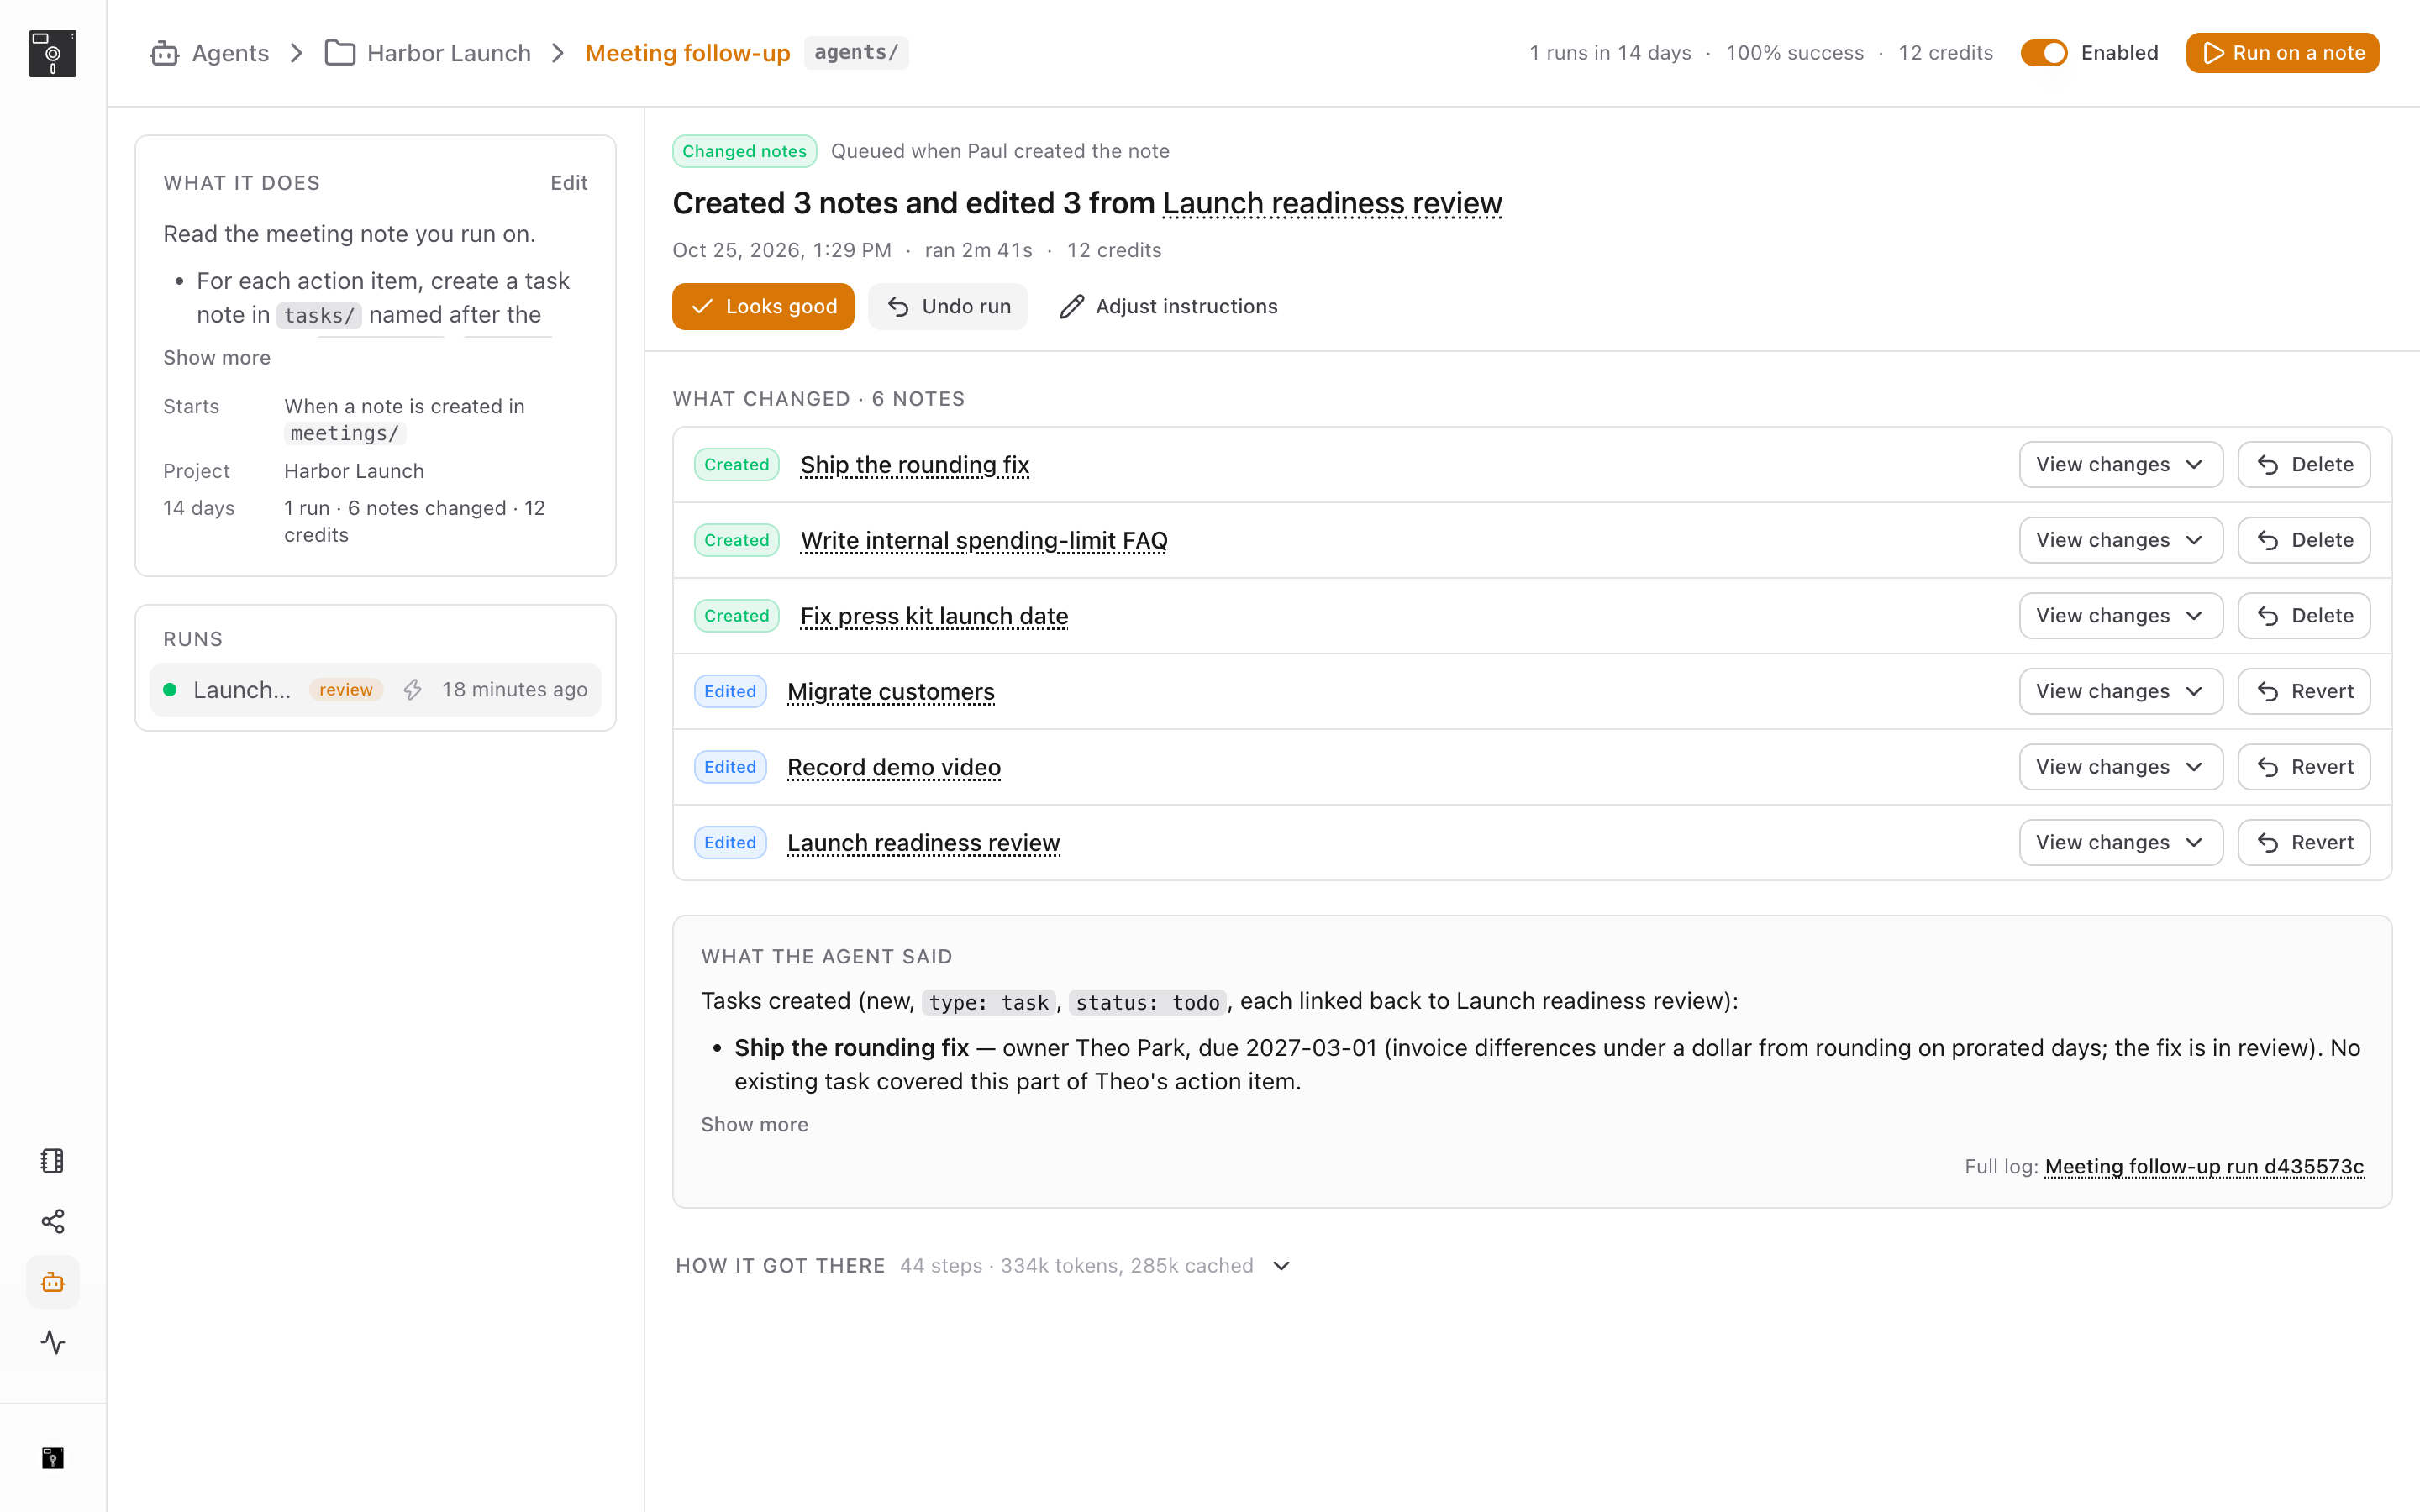Expand View changes for Launch readiness review row
The width and height of the screenshot is (2420, 1512).
[x=2120, y=843]
